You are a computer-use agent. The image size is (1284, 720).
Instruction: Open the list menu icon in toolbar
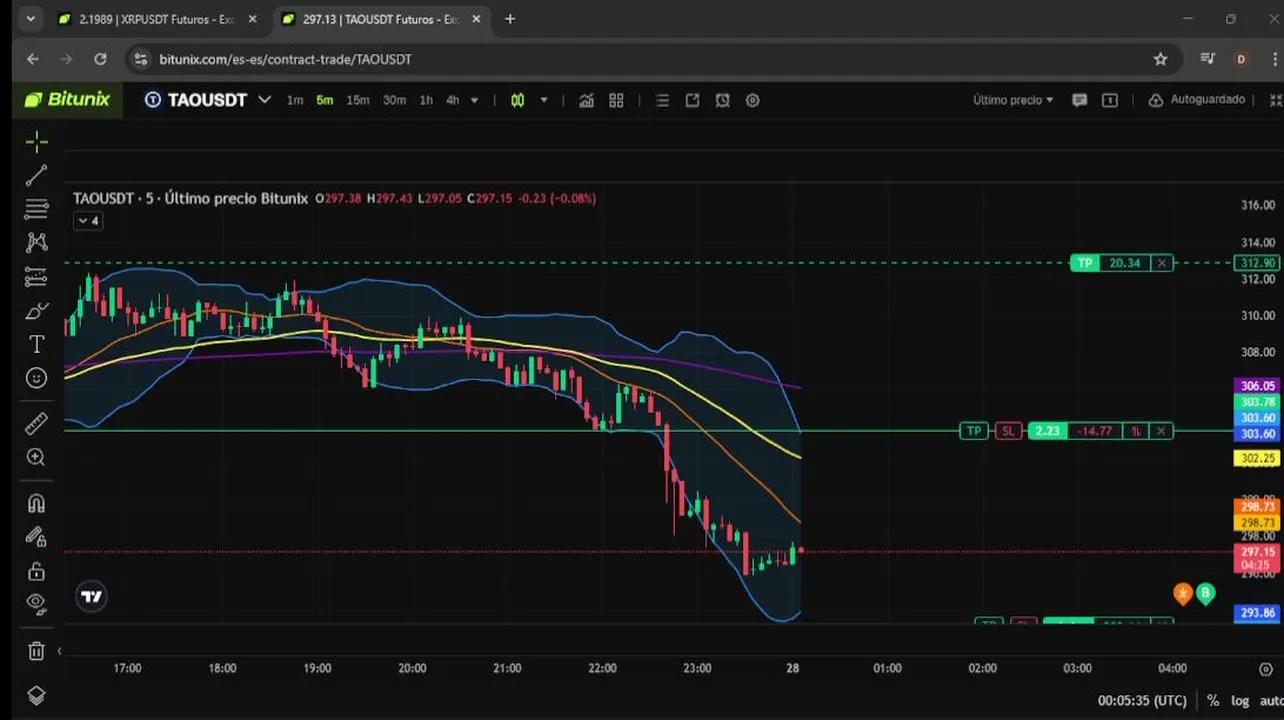[662, 100]
